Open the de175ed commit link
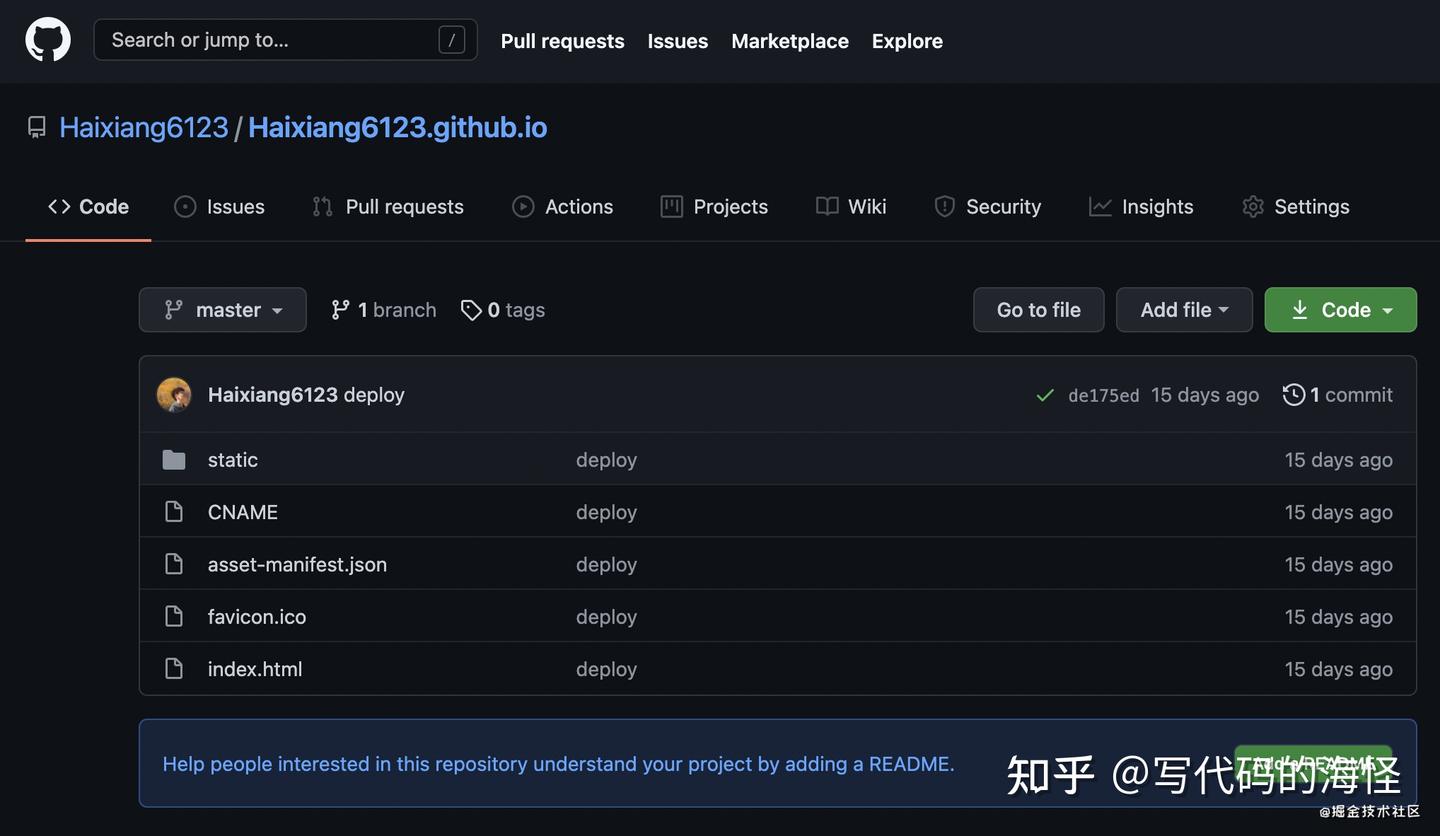Screen dimensions: 1440x836 [x=1103, y=394]
